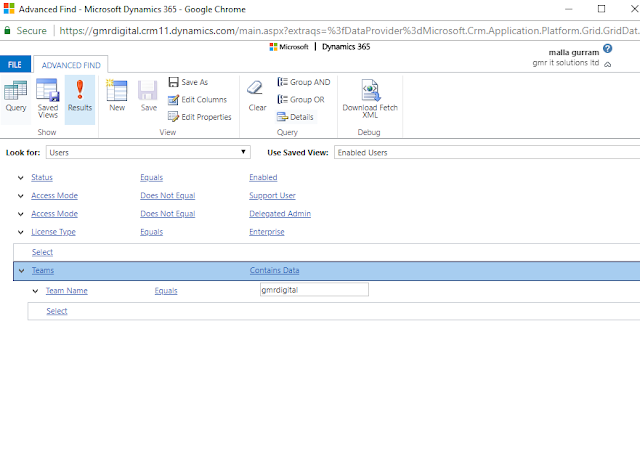
Task: Click the Microsoft logo in header
Action: pyautogui.click(x=289, y=47)
